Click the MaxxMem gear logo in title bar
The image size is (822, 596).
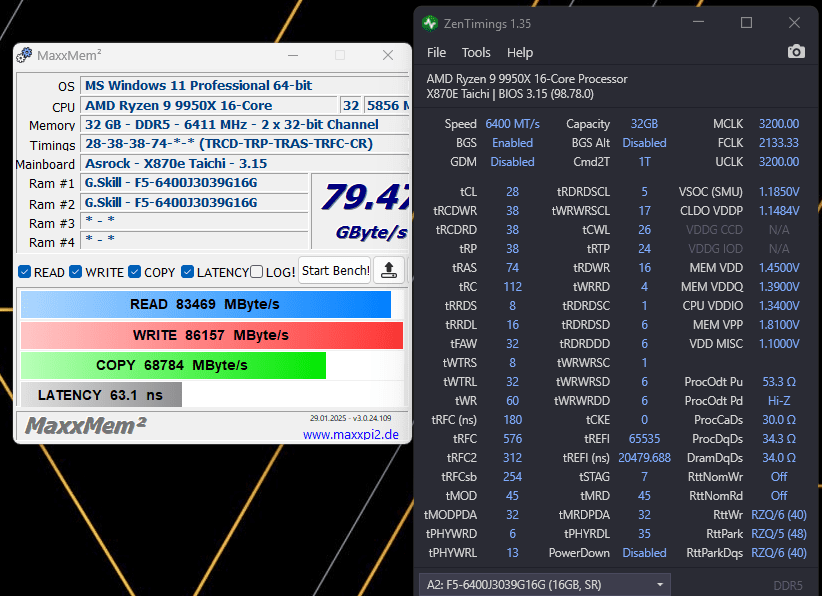click(24, 55)
